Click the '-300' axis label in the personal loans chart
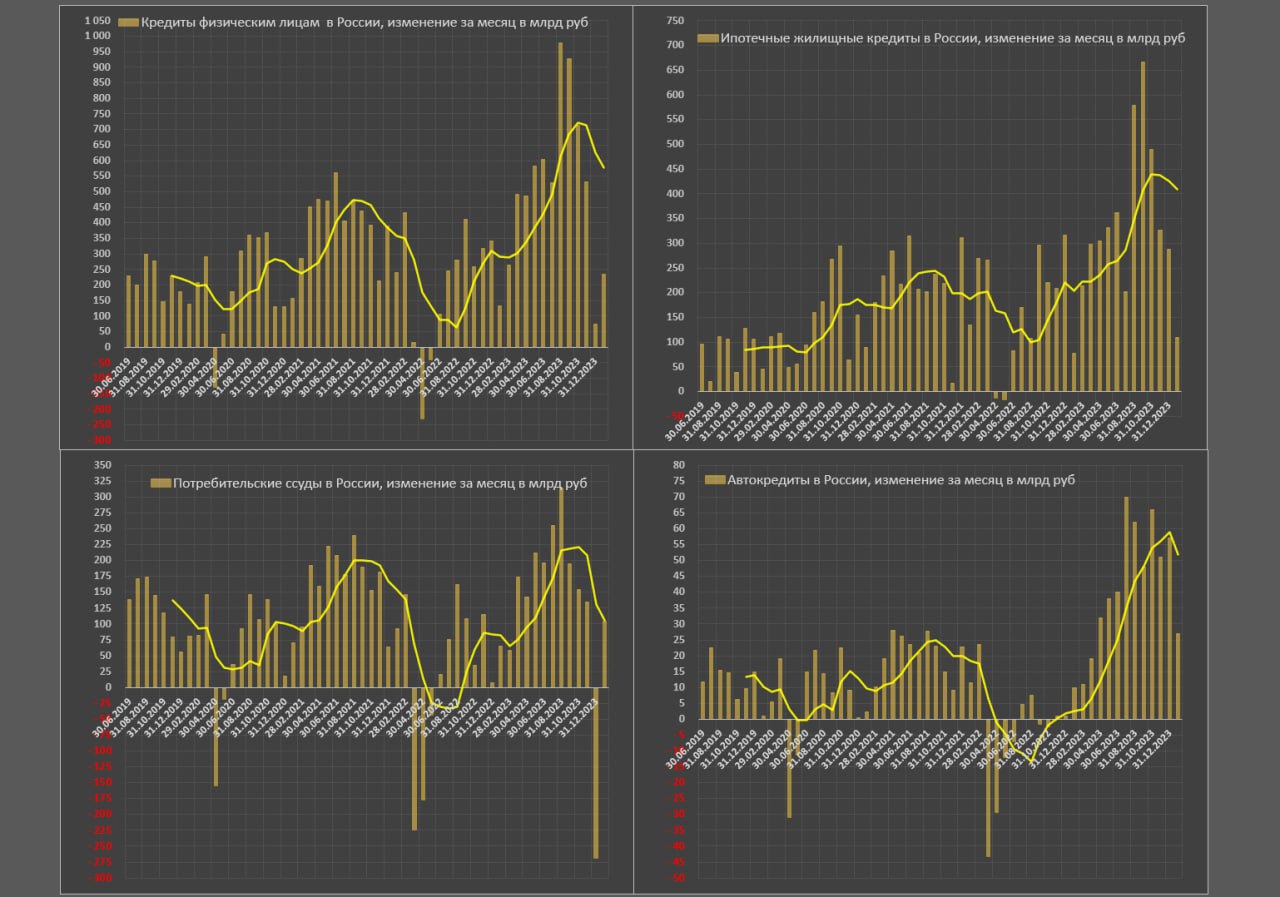The width and height of the screenshot is (1280, 897). pyautogui.click(x=99, y=441)
